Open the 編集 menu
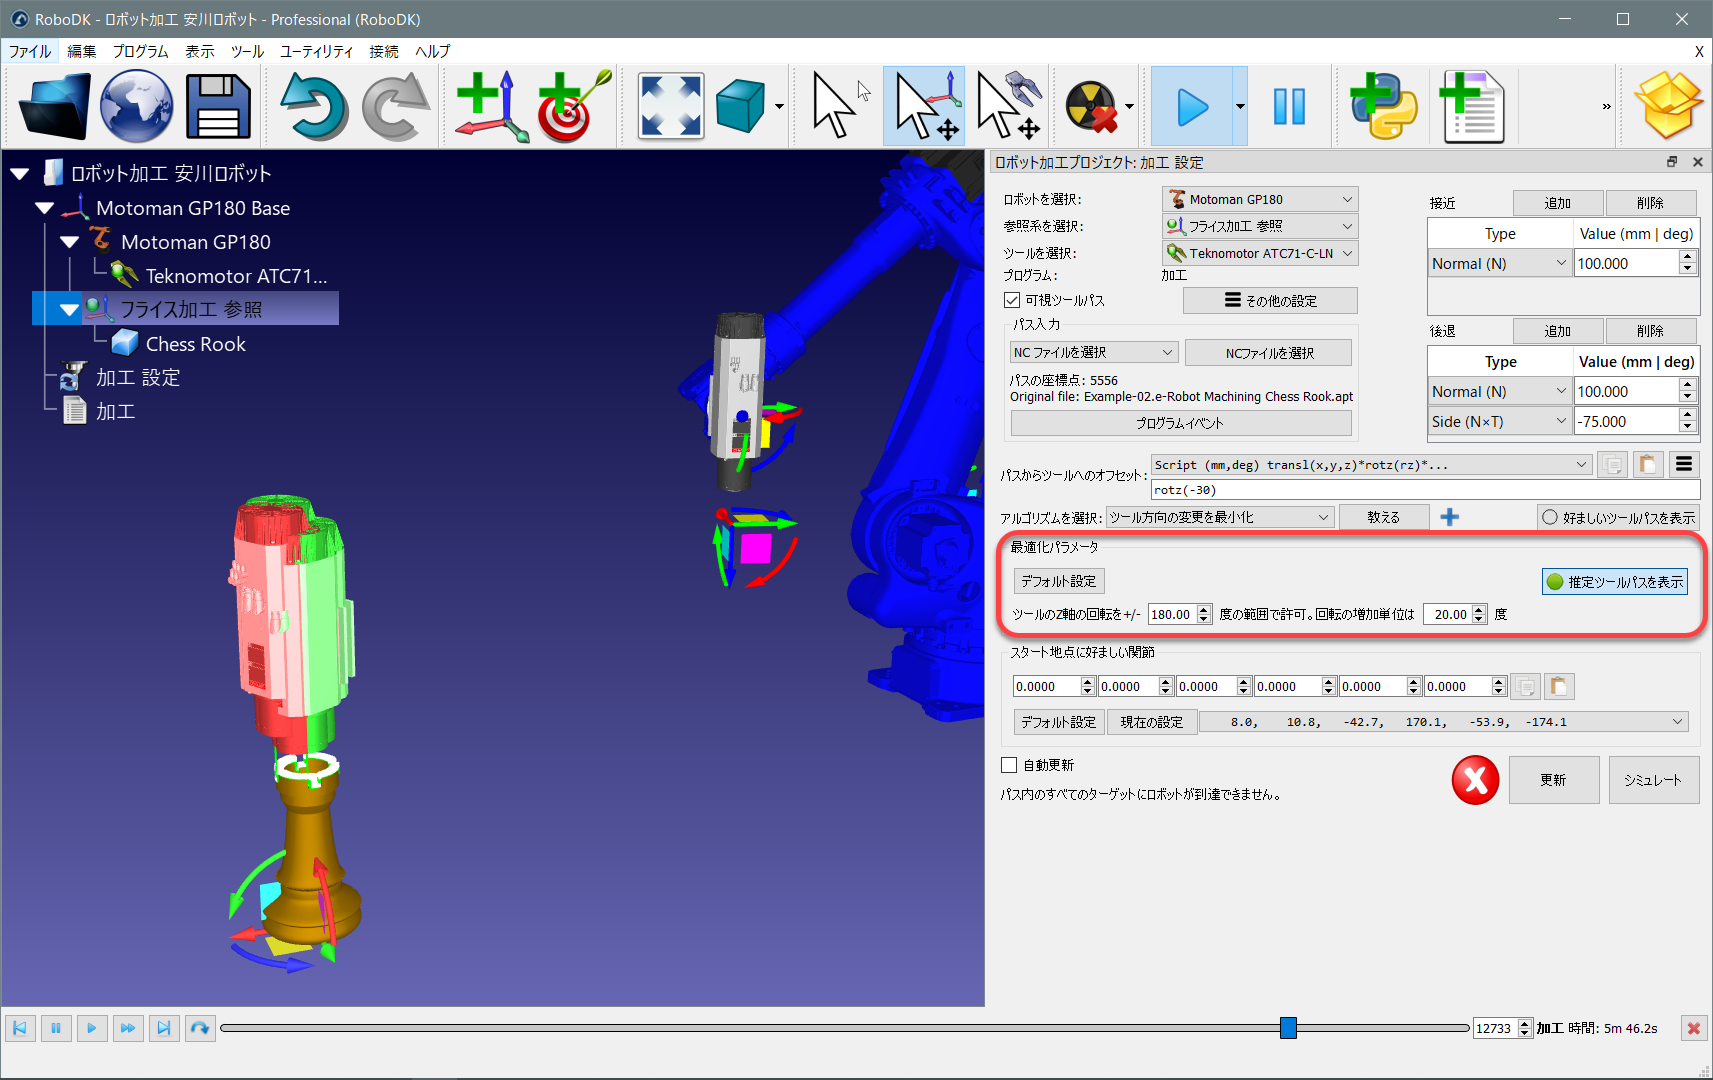Screen dimensions: 1713x1080 (82, 51)
